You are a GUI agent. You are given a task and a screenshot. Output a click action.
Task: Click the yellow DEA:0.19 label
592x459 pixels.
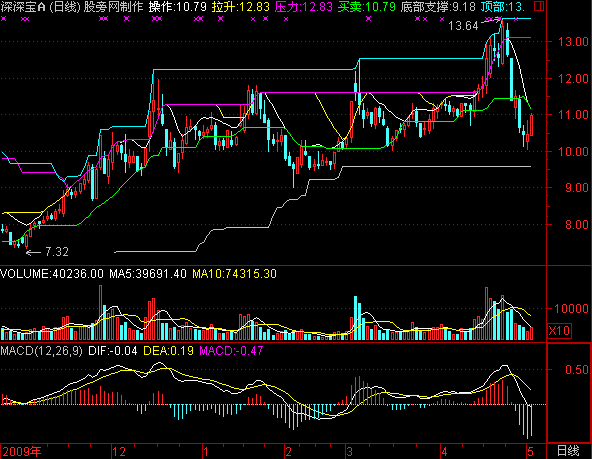(168, 351)
